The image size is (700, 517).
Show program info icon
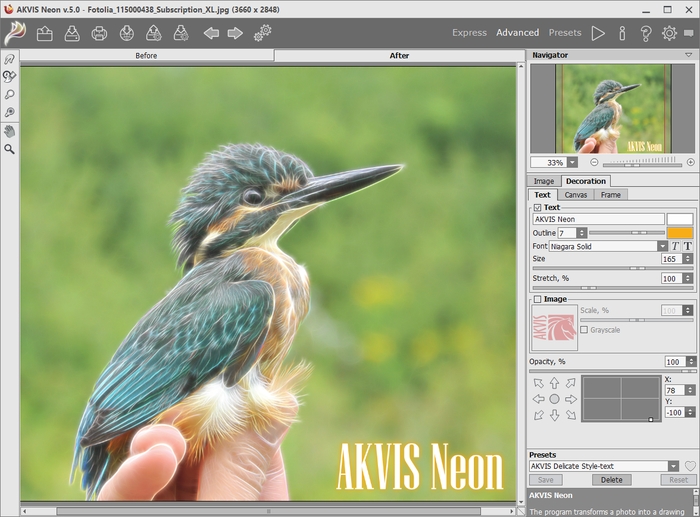622,33
